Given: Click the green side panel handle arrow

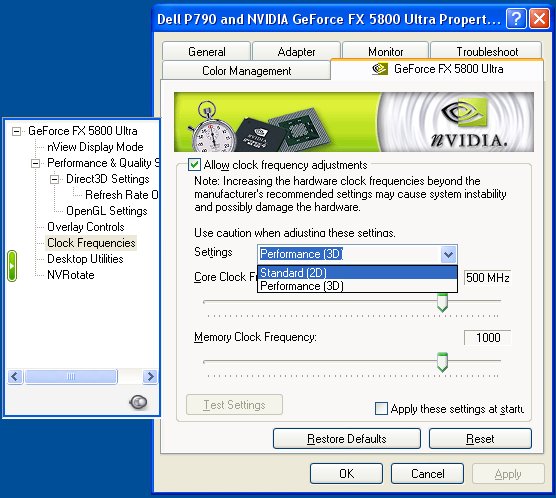Looking at the screenshot, I should 12,266.
